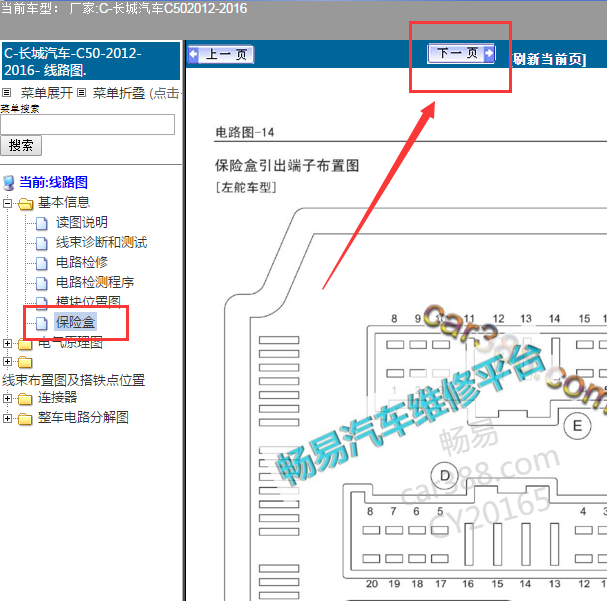
Task: Go to next page with 下一页 button
Action: pyautogui.click(x=461, y=53)
